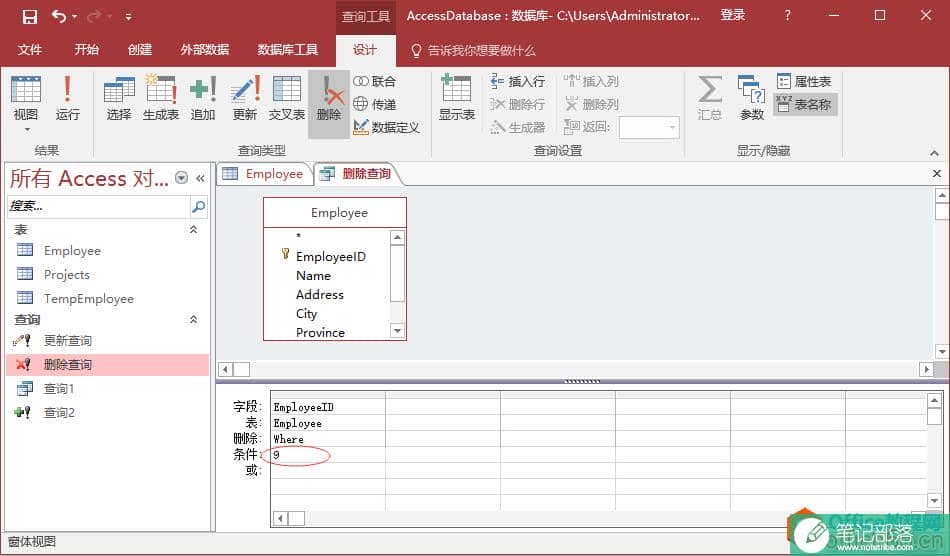Select Projects table in navigation pane

tap(107, 274)
